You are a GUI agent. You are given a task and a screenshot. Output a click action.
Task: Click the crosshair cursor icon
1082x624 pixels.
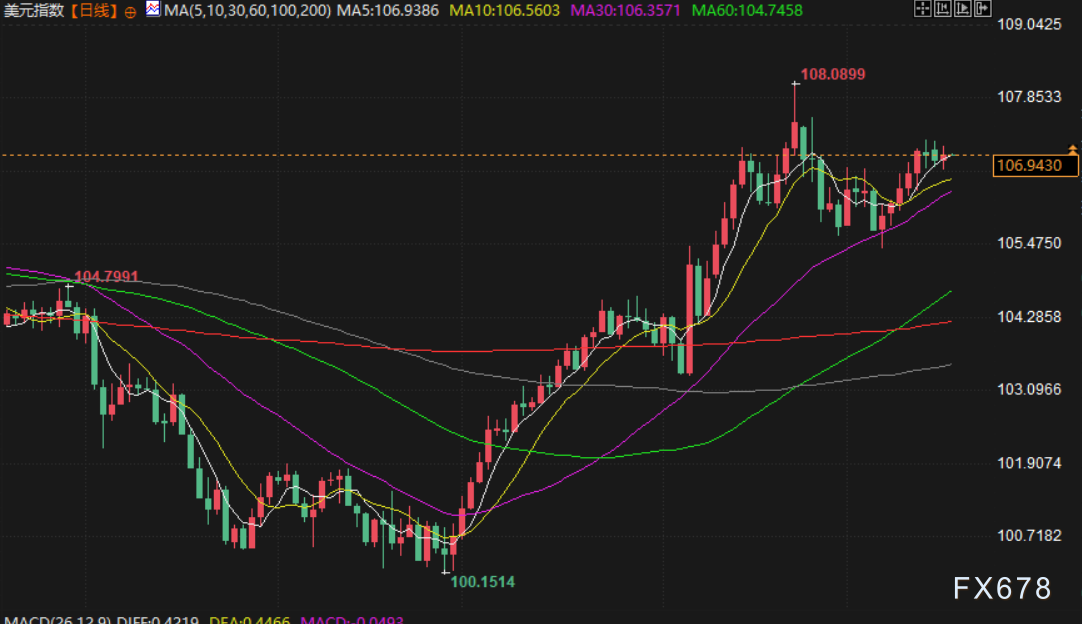pyautogui.click(x=922, y=9)
